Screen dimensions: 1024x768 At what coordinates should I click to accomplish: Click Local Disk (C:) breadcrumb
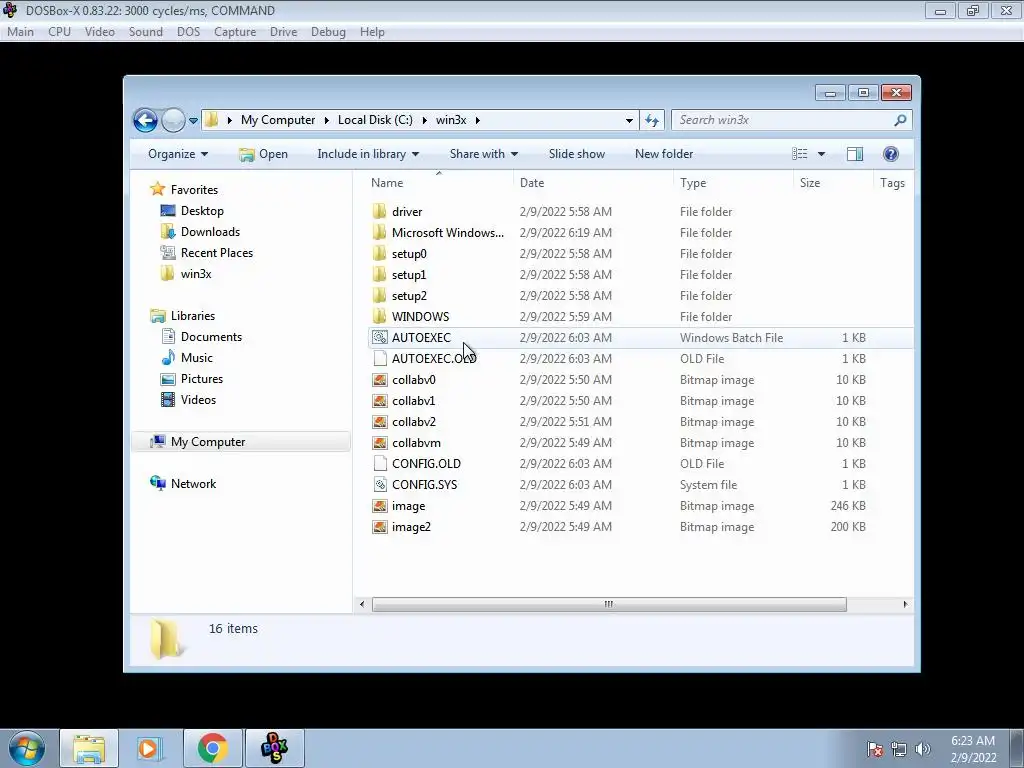coord(375,120)
